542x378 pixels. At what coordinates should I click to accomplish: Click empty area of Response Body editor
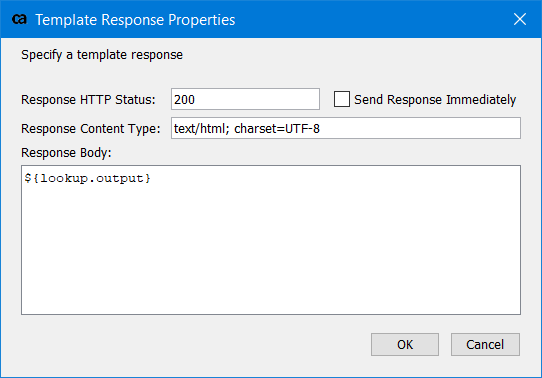pyautogui.click(x=271, y=249)
